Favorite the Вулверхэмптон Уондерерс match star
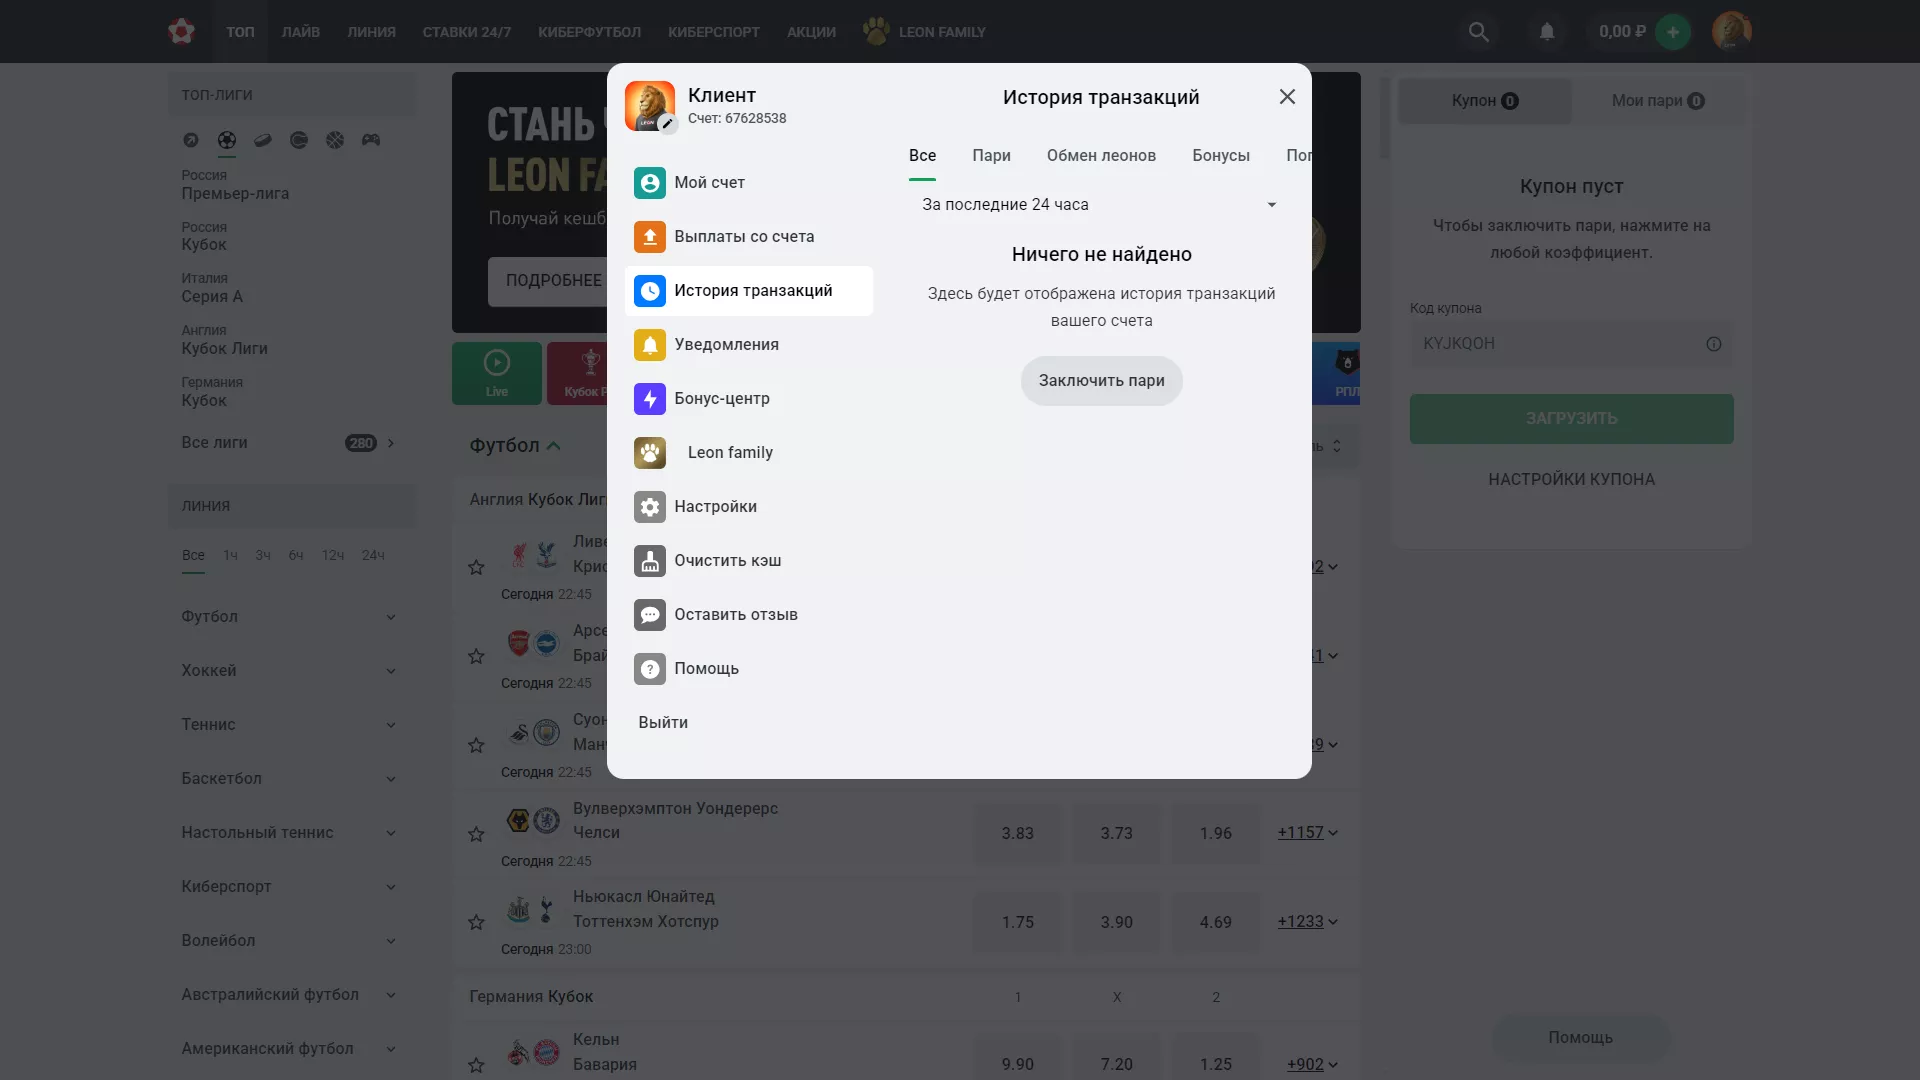1920x1080 pixels. click(x=476, y=834)
